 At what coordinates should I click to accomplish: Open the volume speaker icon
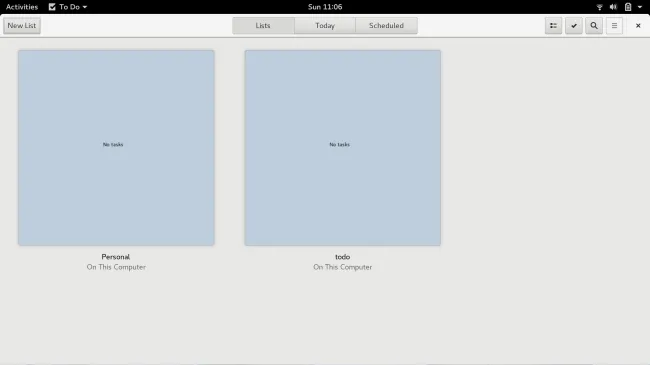614,7
